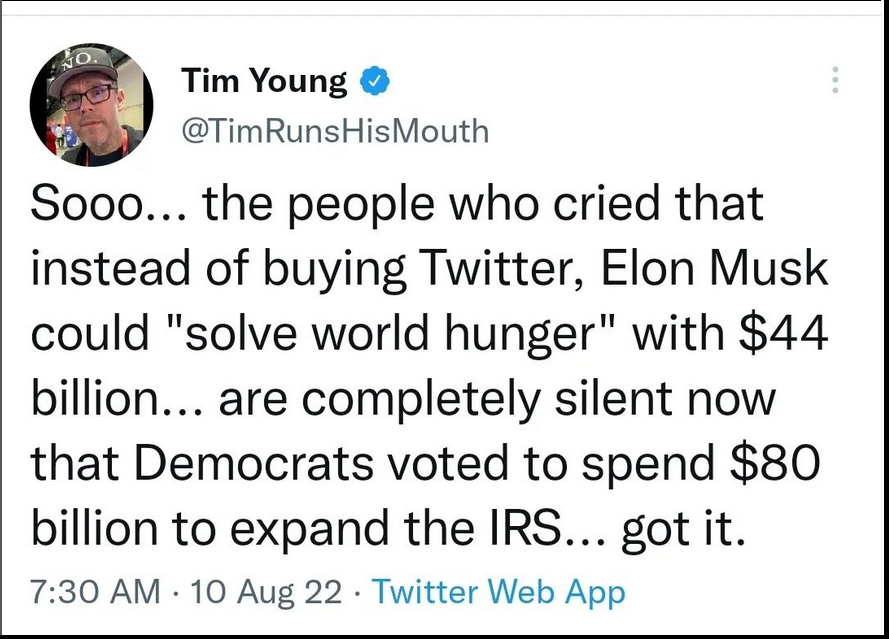Click the NO cap in the avatar photo
The width and height of the screenshot is (889, 639).
86,67
